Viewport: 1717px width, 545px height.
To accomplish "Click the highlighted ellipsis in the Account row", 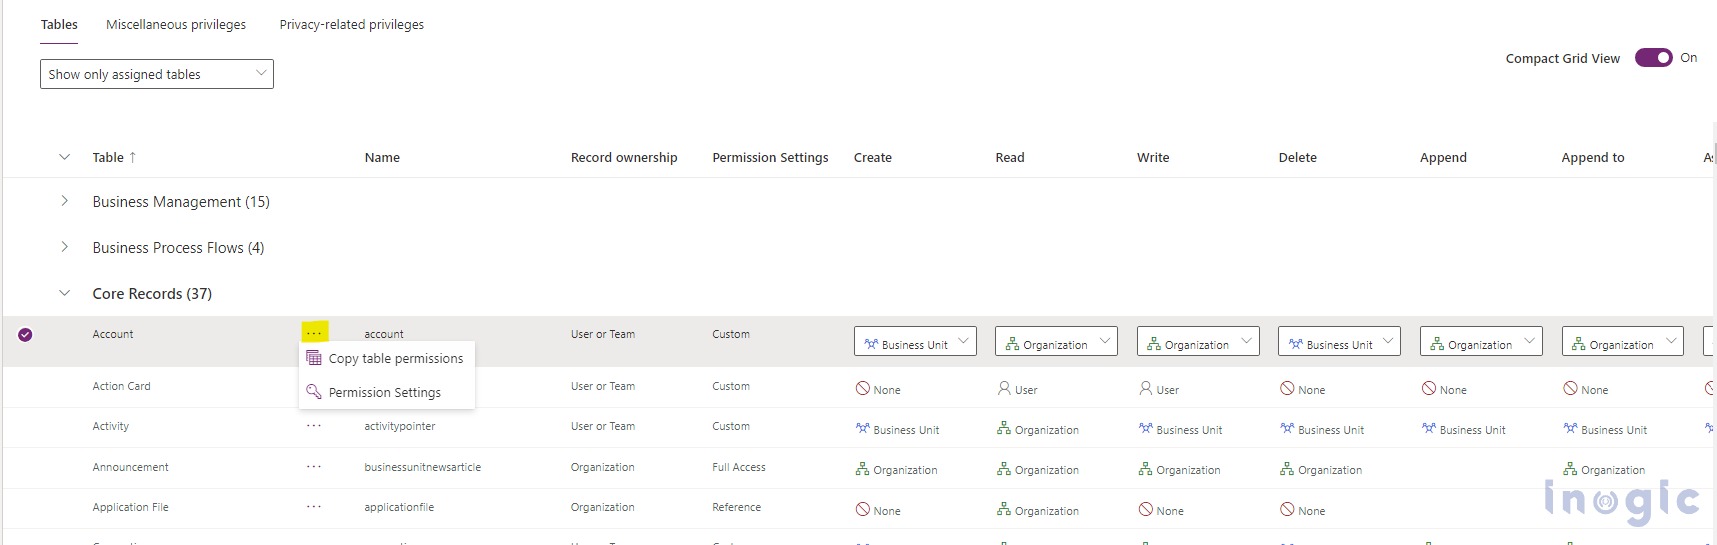I will click(x=314, y=332).
